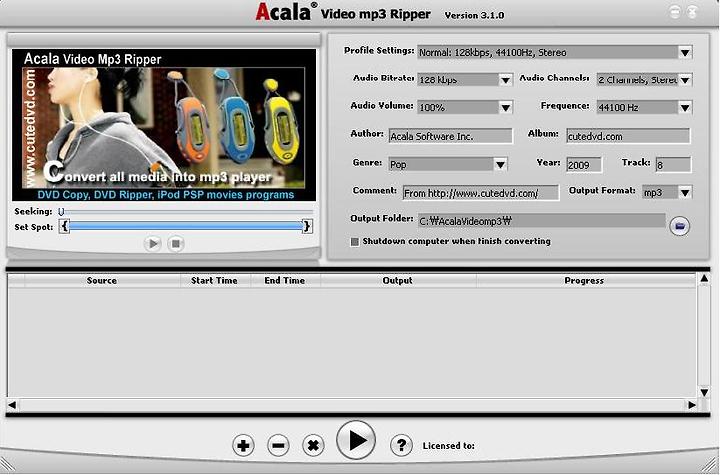Expand the Genre dropdown
720x475 pixels.
tap(500, 164)
